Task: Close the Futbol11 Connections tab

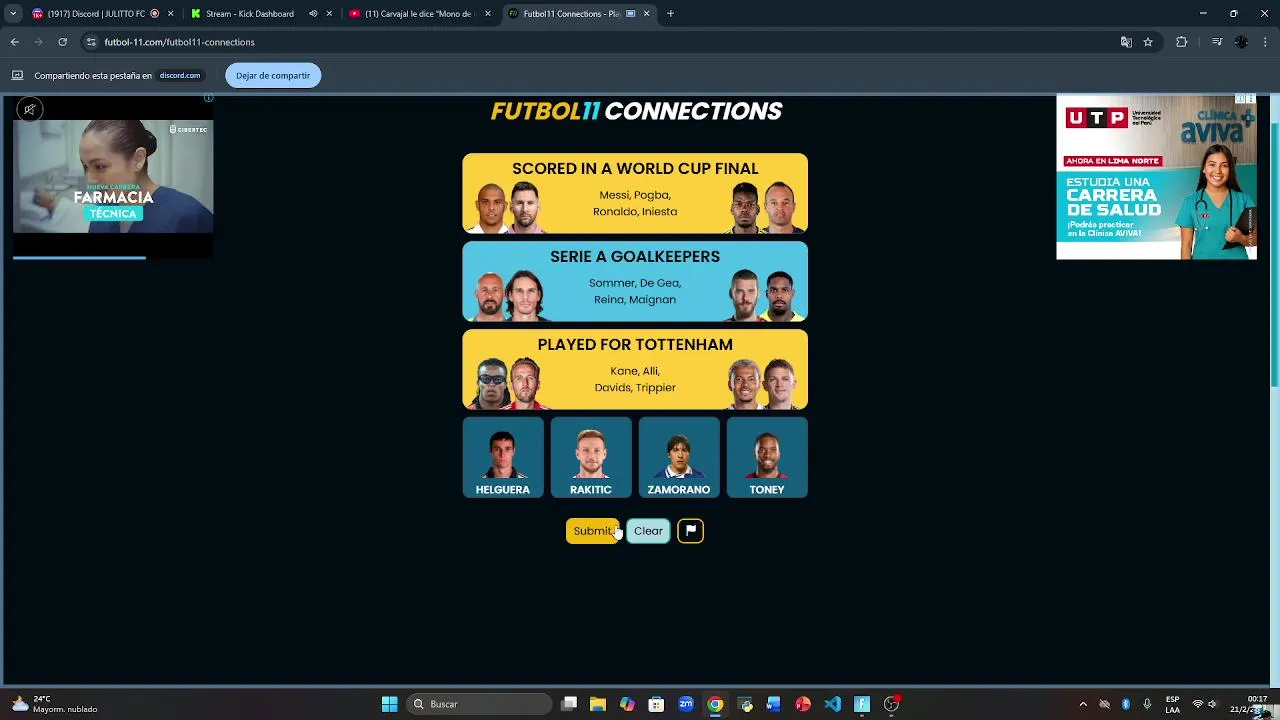Action: tap(647, 14)
